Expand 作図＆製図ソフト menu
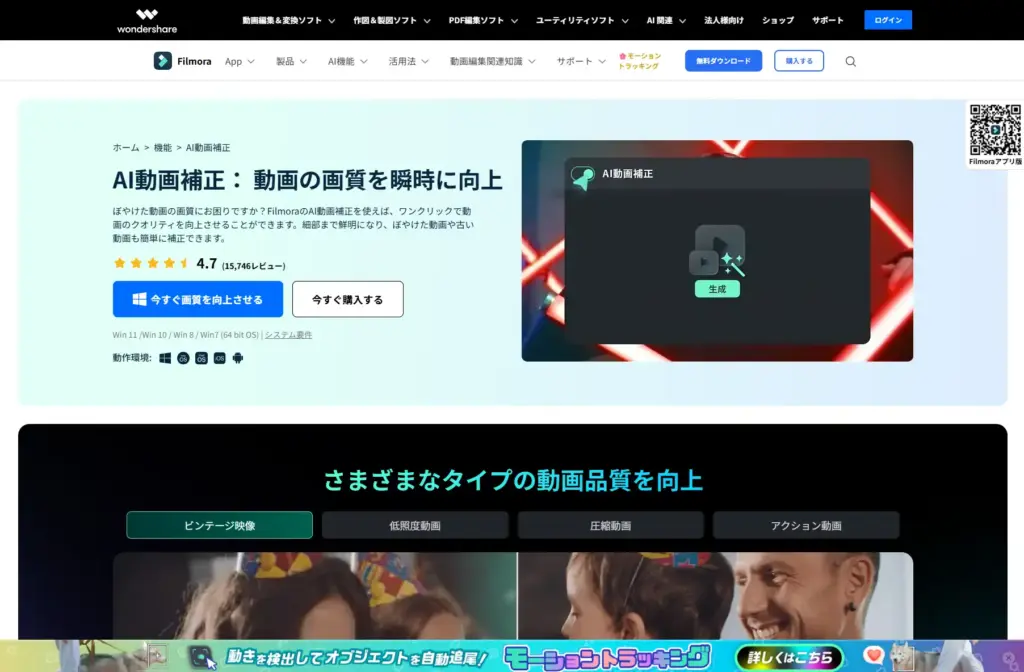Screen dimensions: 1024x672 [392, 20]
